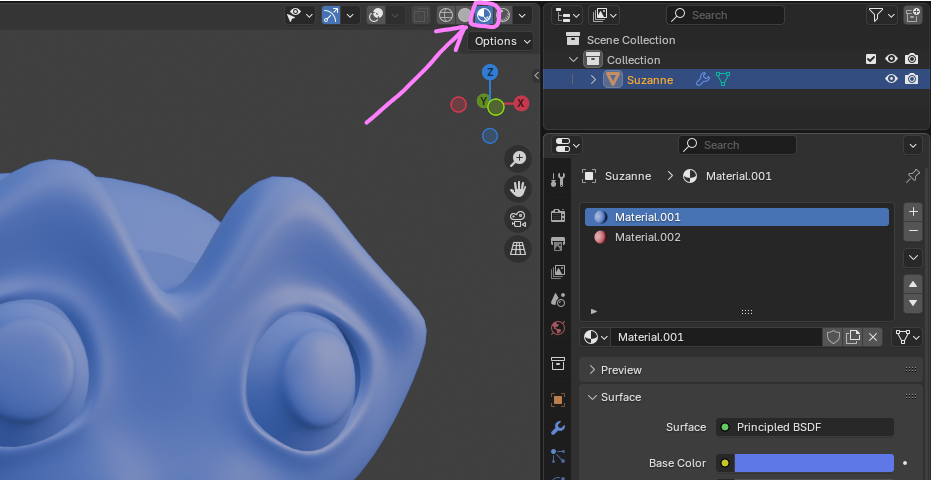The image size is (931, 480).
Task: Switch viewport to Wireframe shading
Action: (x=446, y=15)
